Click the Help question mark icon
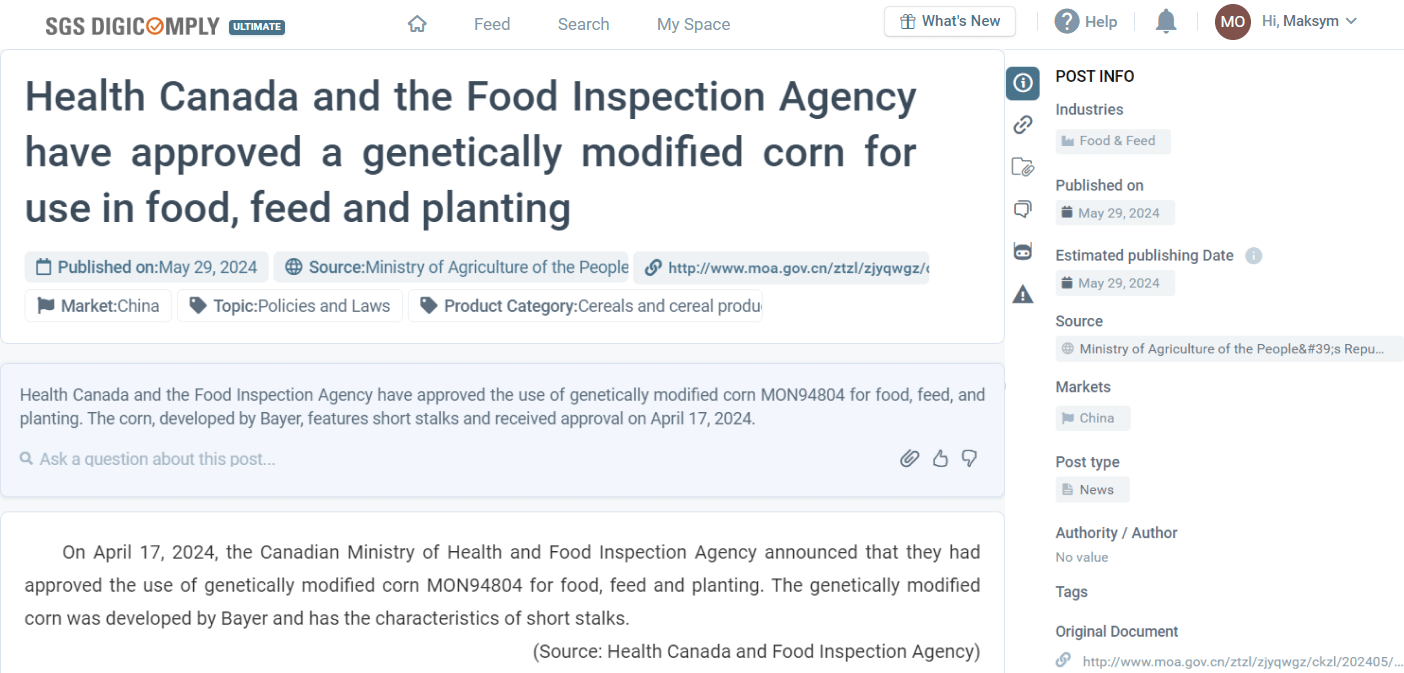 (x=1068, y=21)
